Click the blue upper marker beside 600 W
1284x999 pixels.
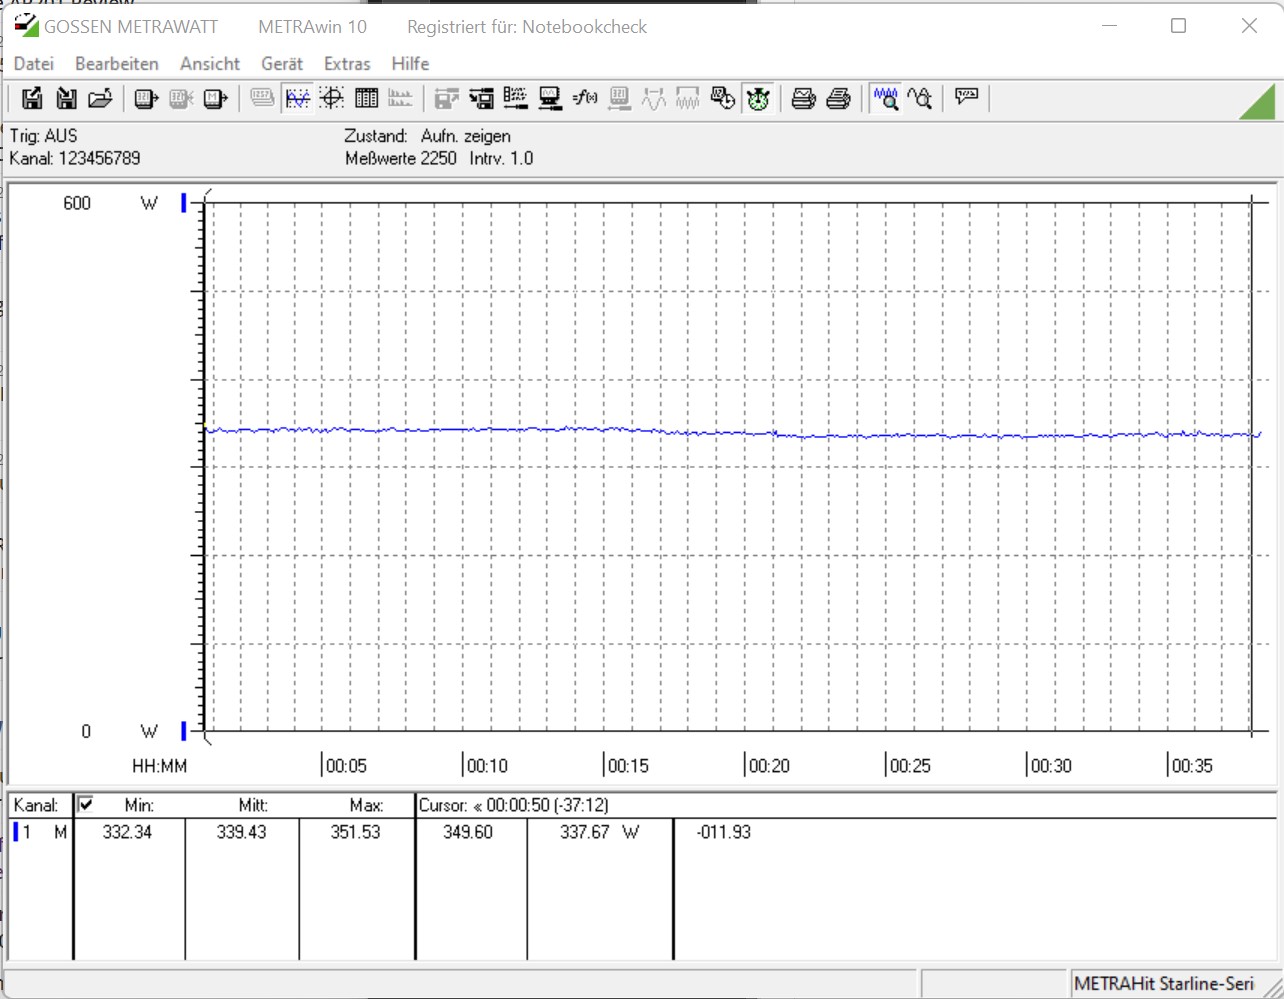tap(184, 203)
